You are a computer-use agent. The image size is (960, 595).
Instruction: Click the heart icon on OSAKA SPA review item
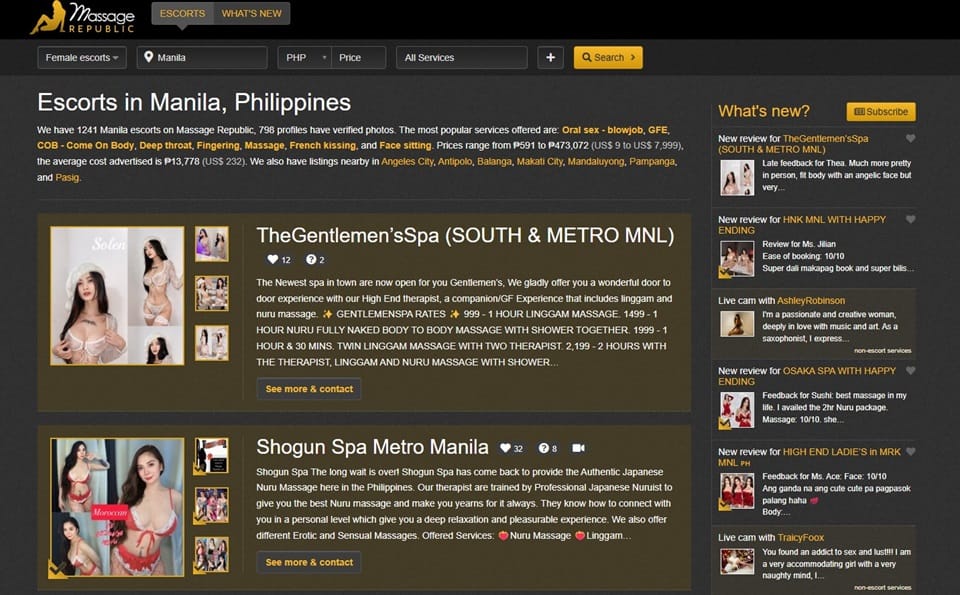(x=910, y=370)
